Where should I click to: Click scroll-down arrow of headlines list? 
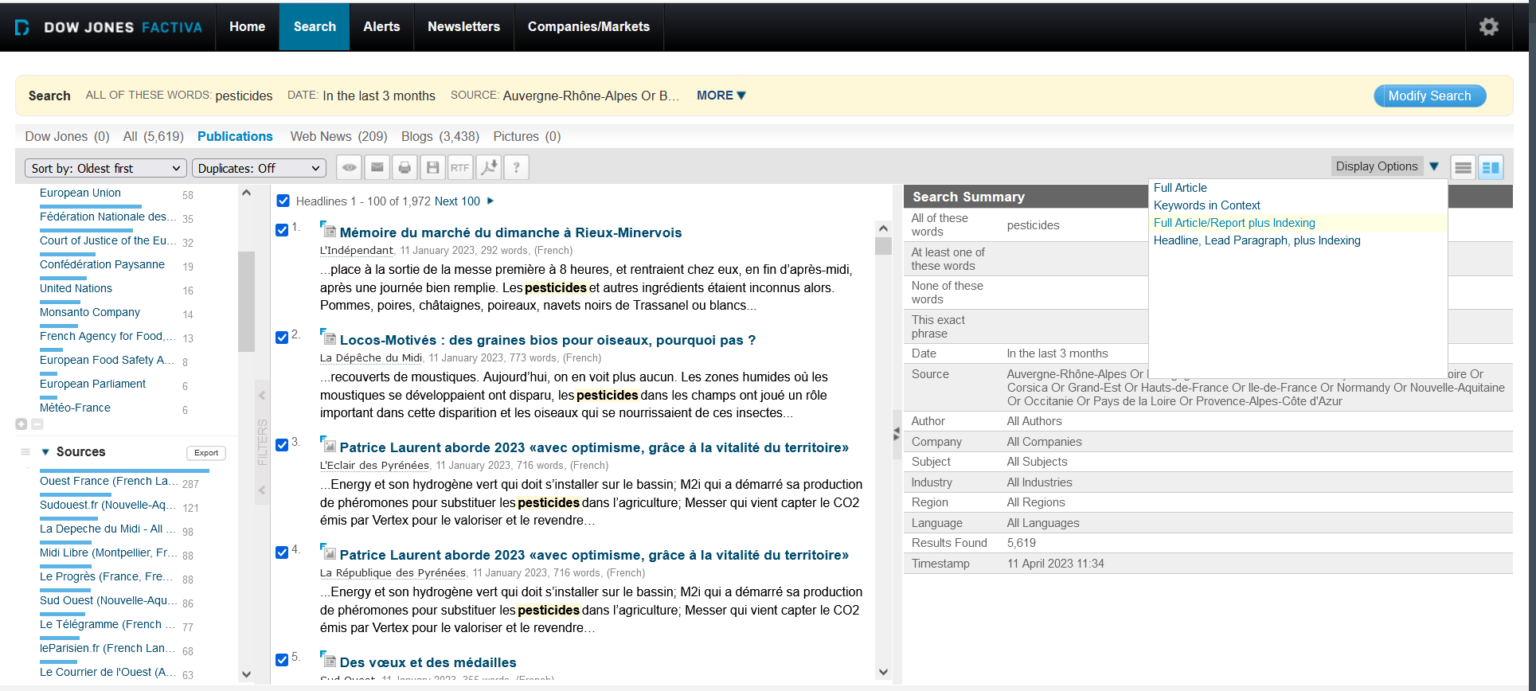pos(883,672)
